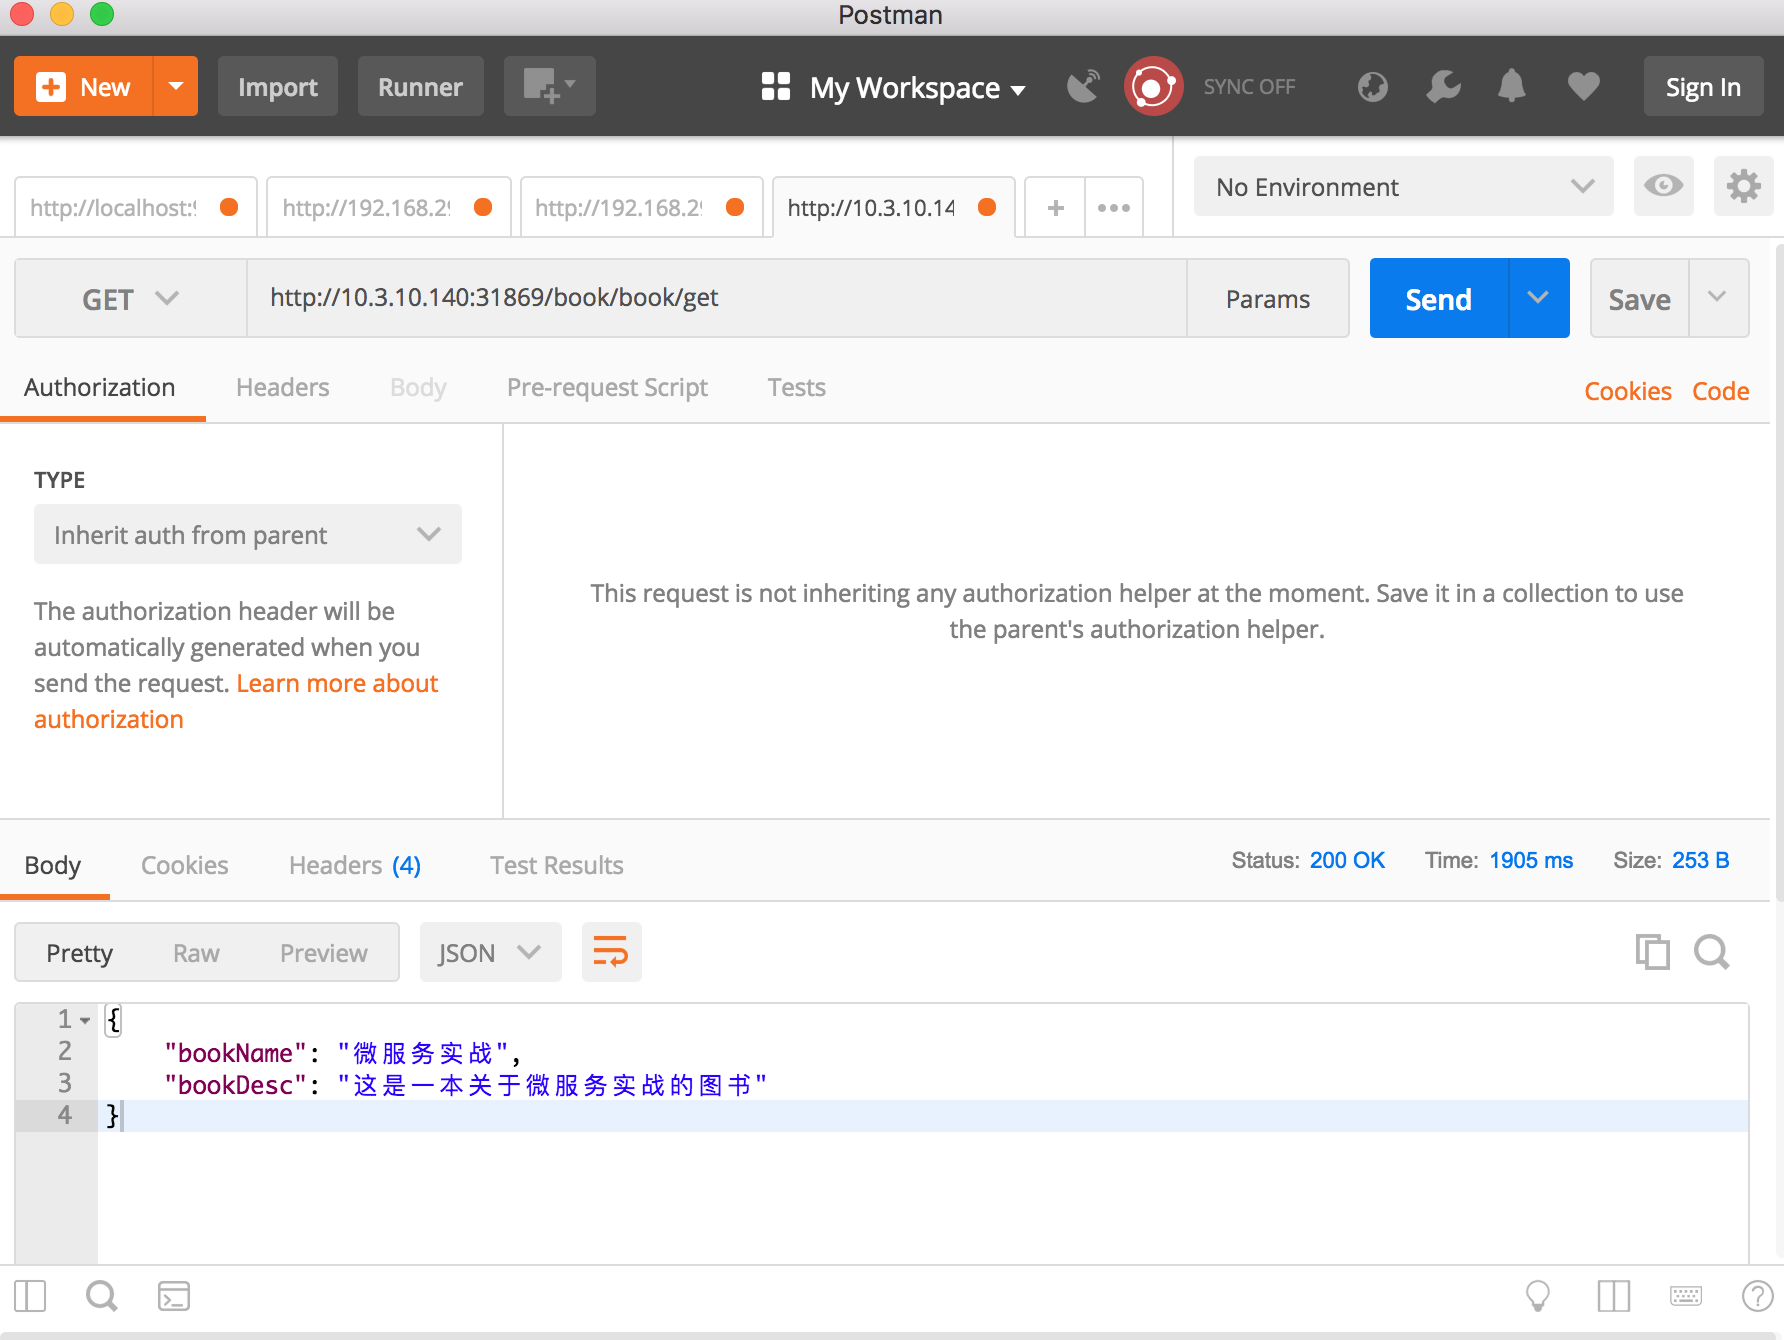Screen dimensions: 1784x1340
Task: Select the response Headers (4) tab
Action: [355, 865]
